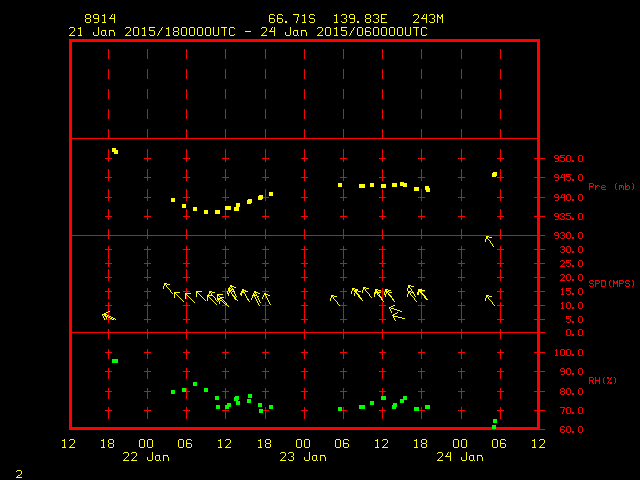This screenshot has height=480, width=640.
Task: Click the 22 Jan date label
Action: point(147,457)
